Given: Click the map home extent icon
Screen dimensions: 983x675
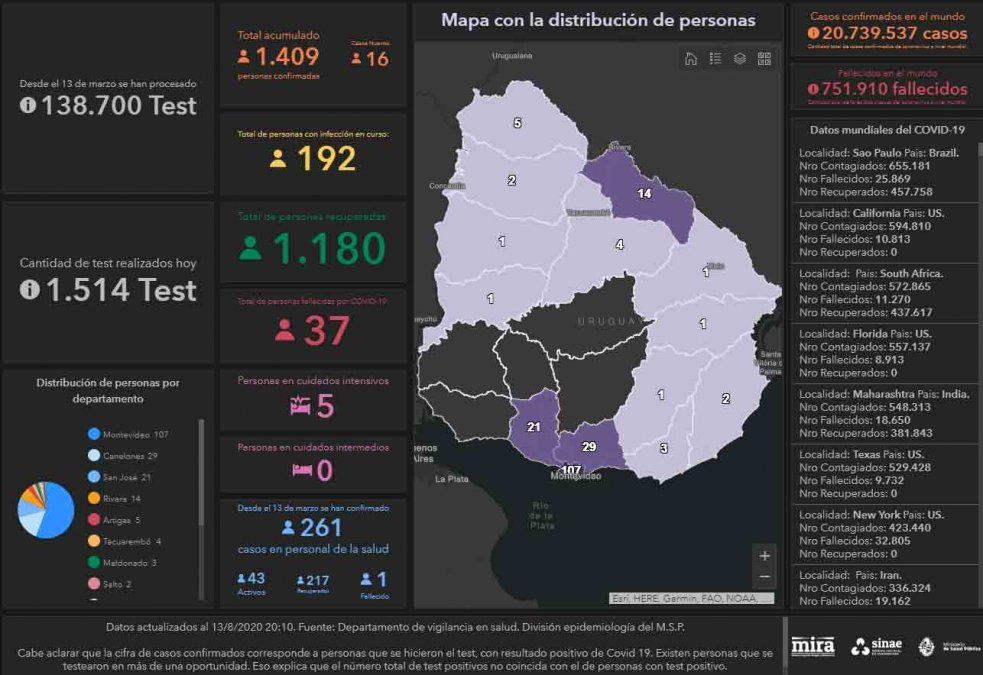Looking at the screenshot, I should tap(690, 59).
